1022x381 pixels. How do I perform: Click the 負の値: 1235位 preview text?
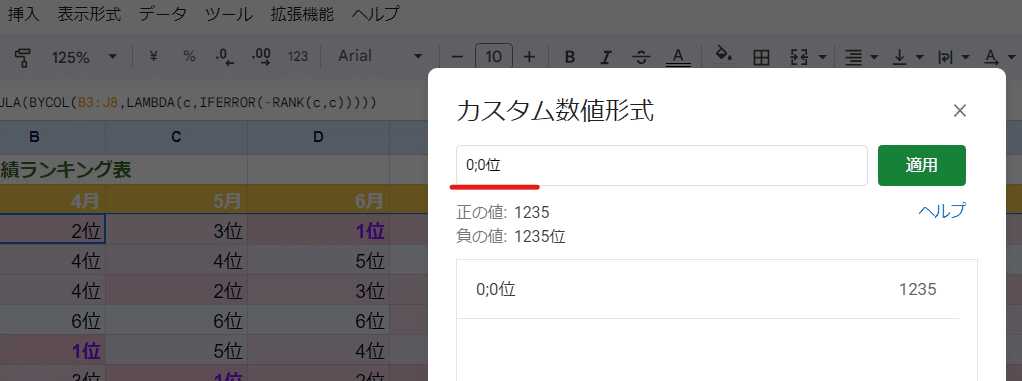point(512,236)
